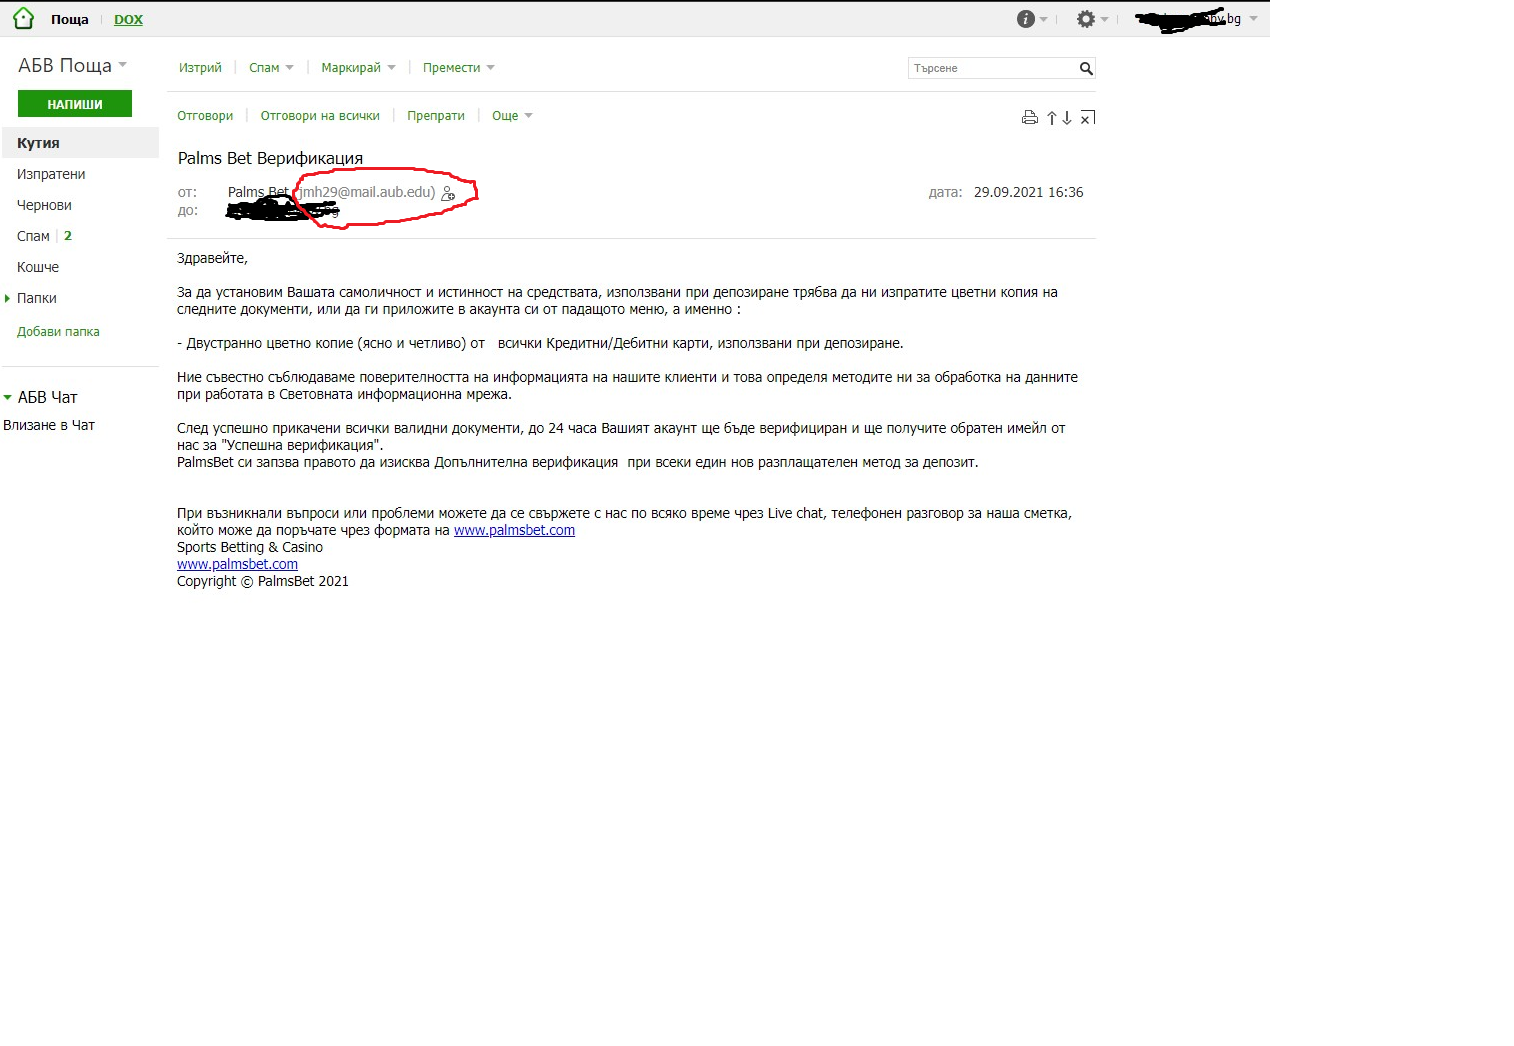Click the Добави папка link

coord(58,332)
